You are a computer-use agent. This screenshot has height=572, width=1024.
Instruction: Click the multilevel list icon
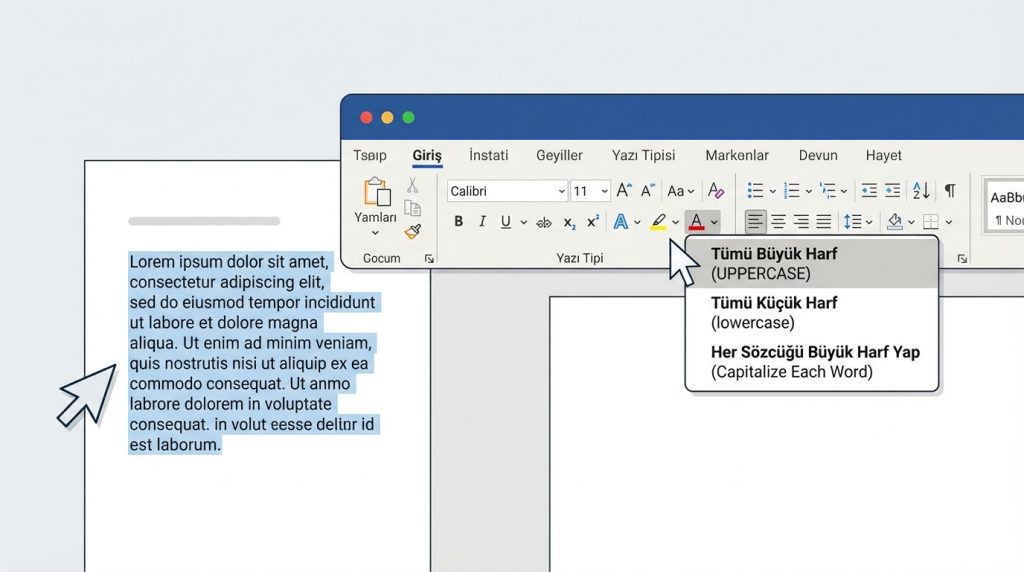pyautogui.click(x=827, y=191)
